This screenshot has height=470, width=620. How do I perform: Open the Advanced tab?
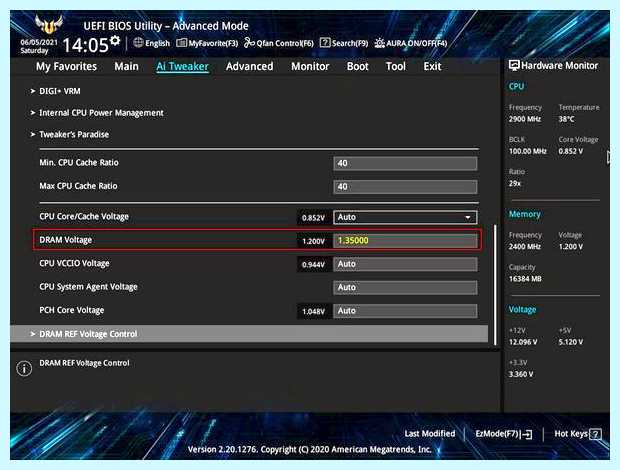pos(250,66)
